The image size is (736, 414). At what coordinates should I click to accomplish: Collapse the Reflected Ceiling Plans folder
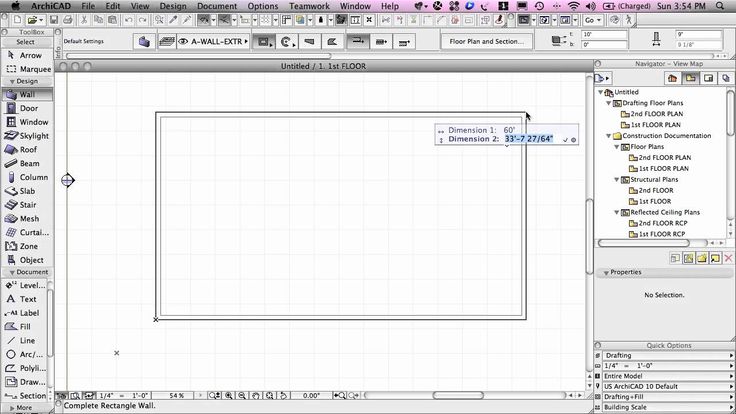tap(617, 213)
